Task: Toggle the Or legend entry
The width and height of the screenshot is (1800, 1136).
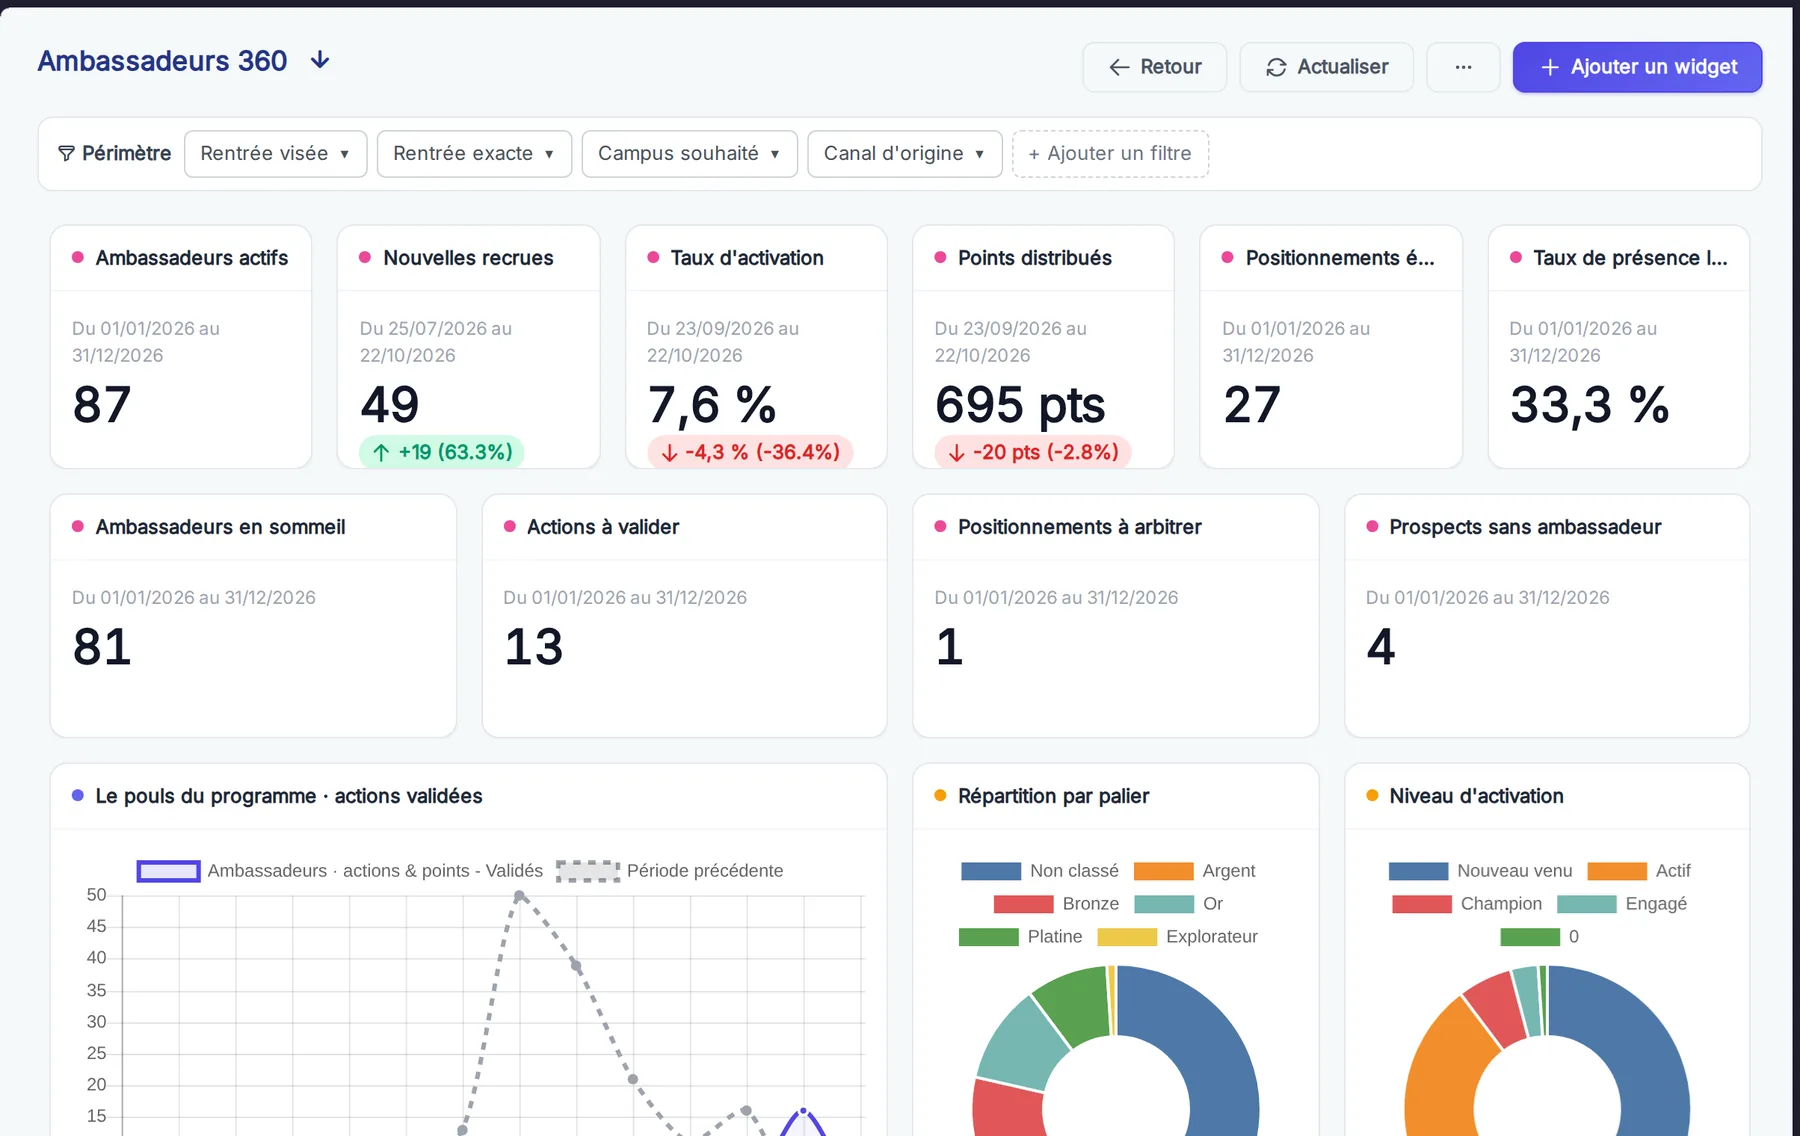Action: [x=1179, y=904]
